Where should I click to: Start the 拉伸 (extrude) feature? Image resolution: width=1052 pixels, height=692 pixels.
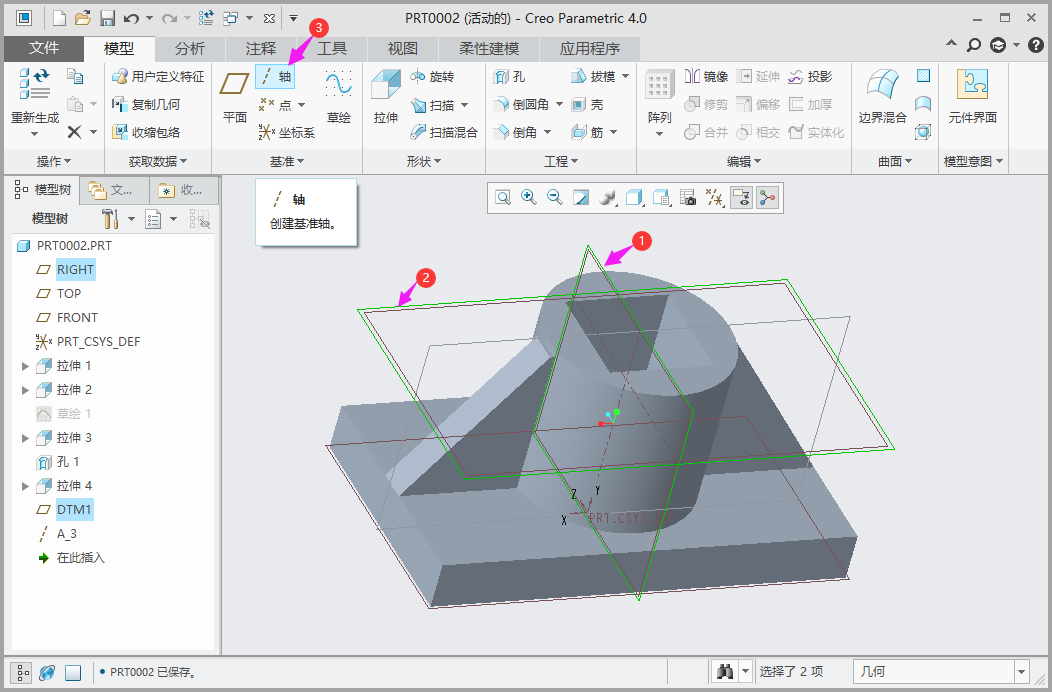(385, 97)
